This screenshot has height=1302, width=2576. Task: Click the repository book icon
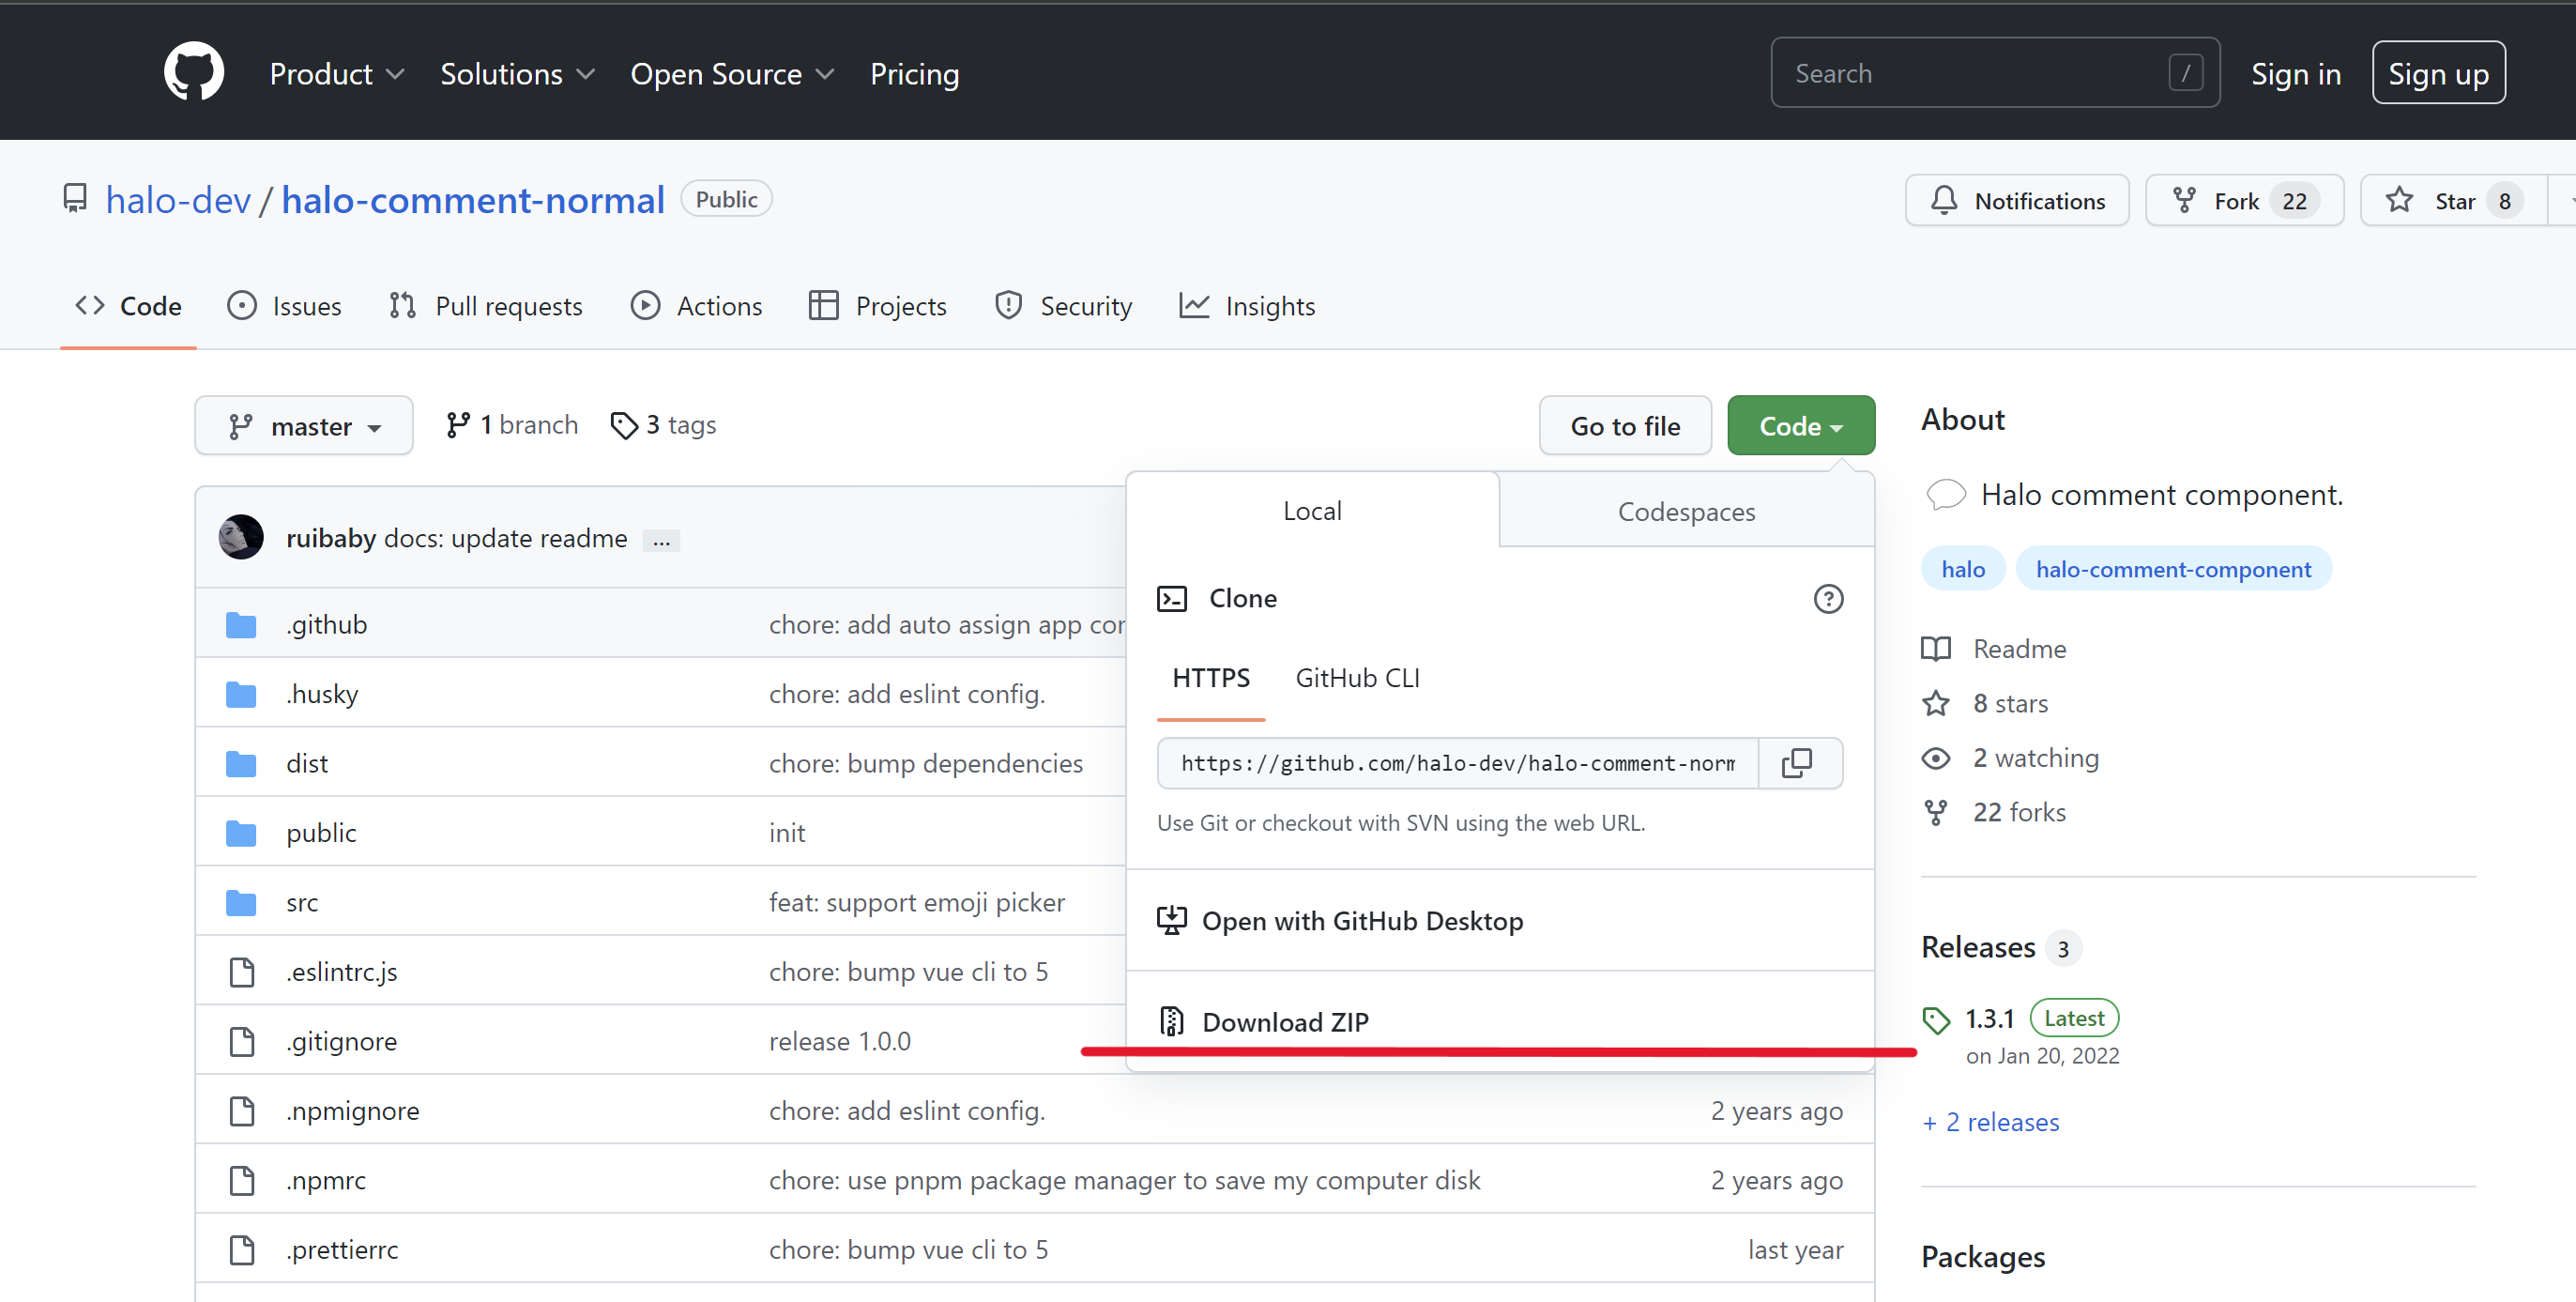point(75,198)
